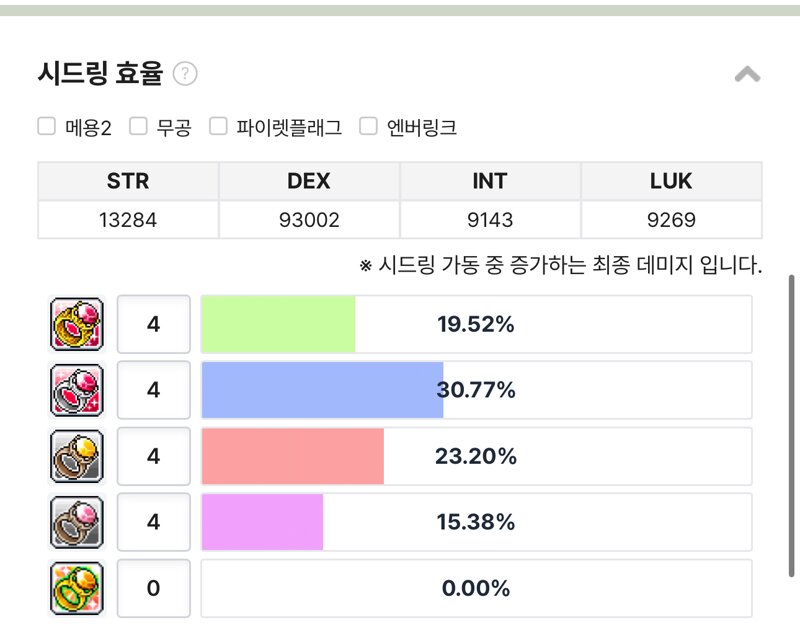
Task: Select the DEX column header
Action: pos(309,181)
